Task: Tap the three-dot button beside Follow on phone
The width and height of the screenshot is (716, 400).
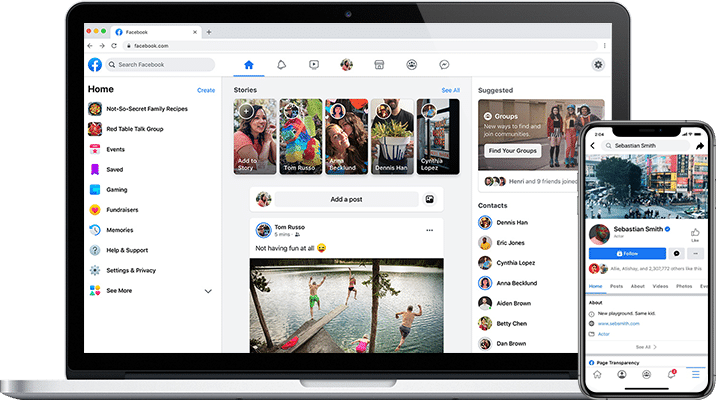Action: coord(695,253)
